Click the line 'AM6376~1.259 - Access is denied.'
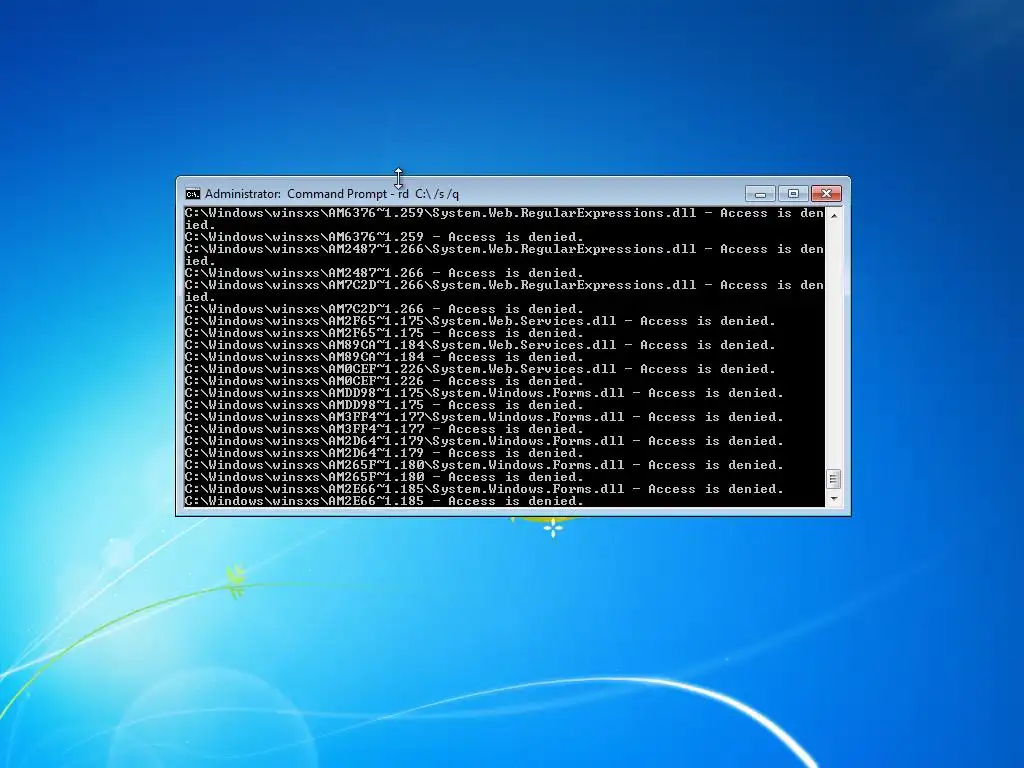Image resolution: width=1024 pixels, height=768 pixels. [384, 237]
